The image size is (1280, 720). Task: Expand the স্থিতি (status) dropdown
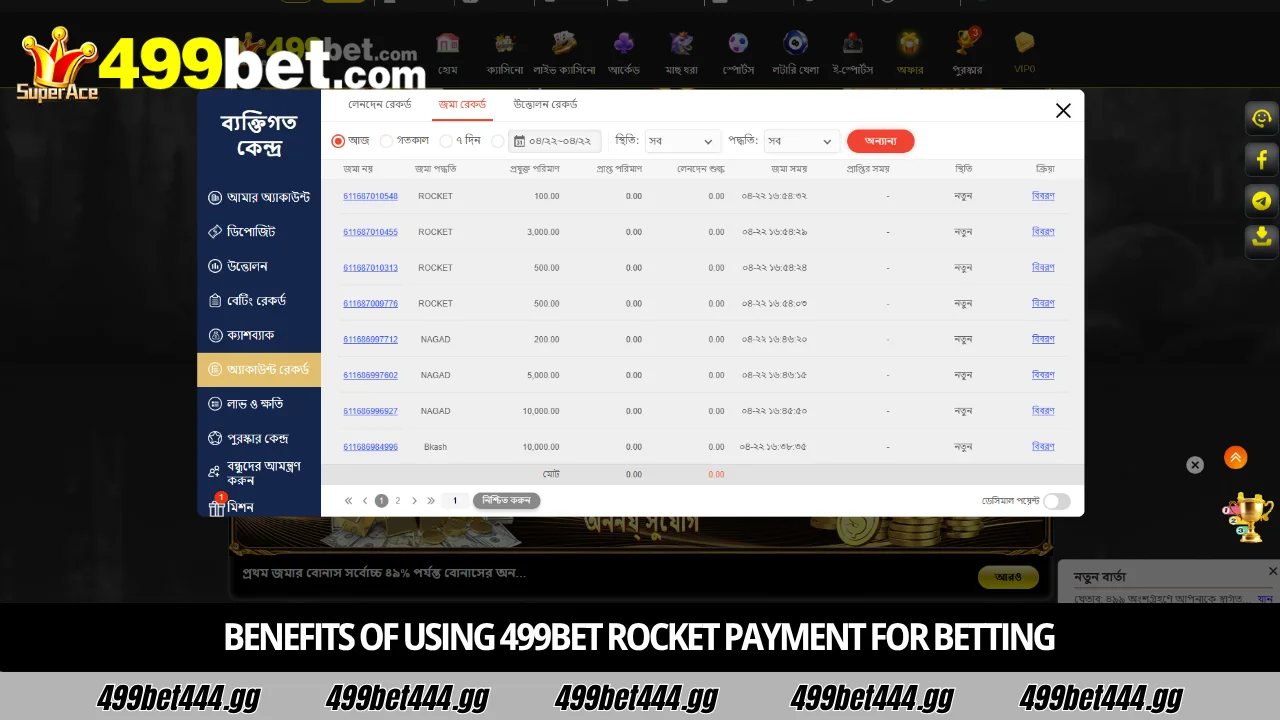pos(682,141)
